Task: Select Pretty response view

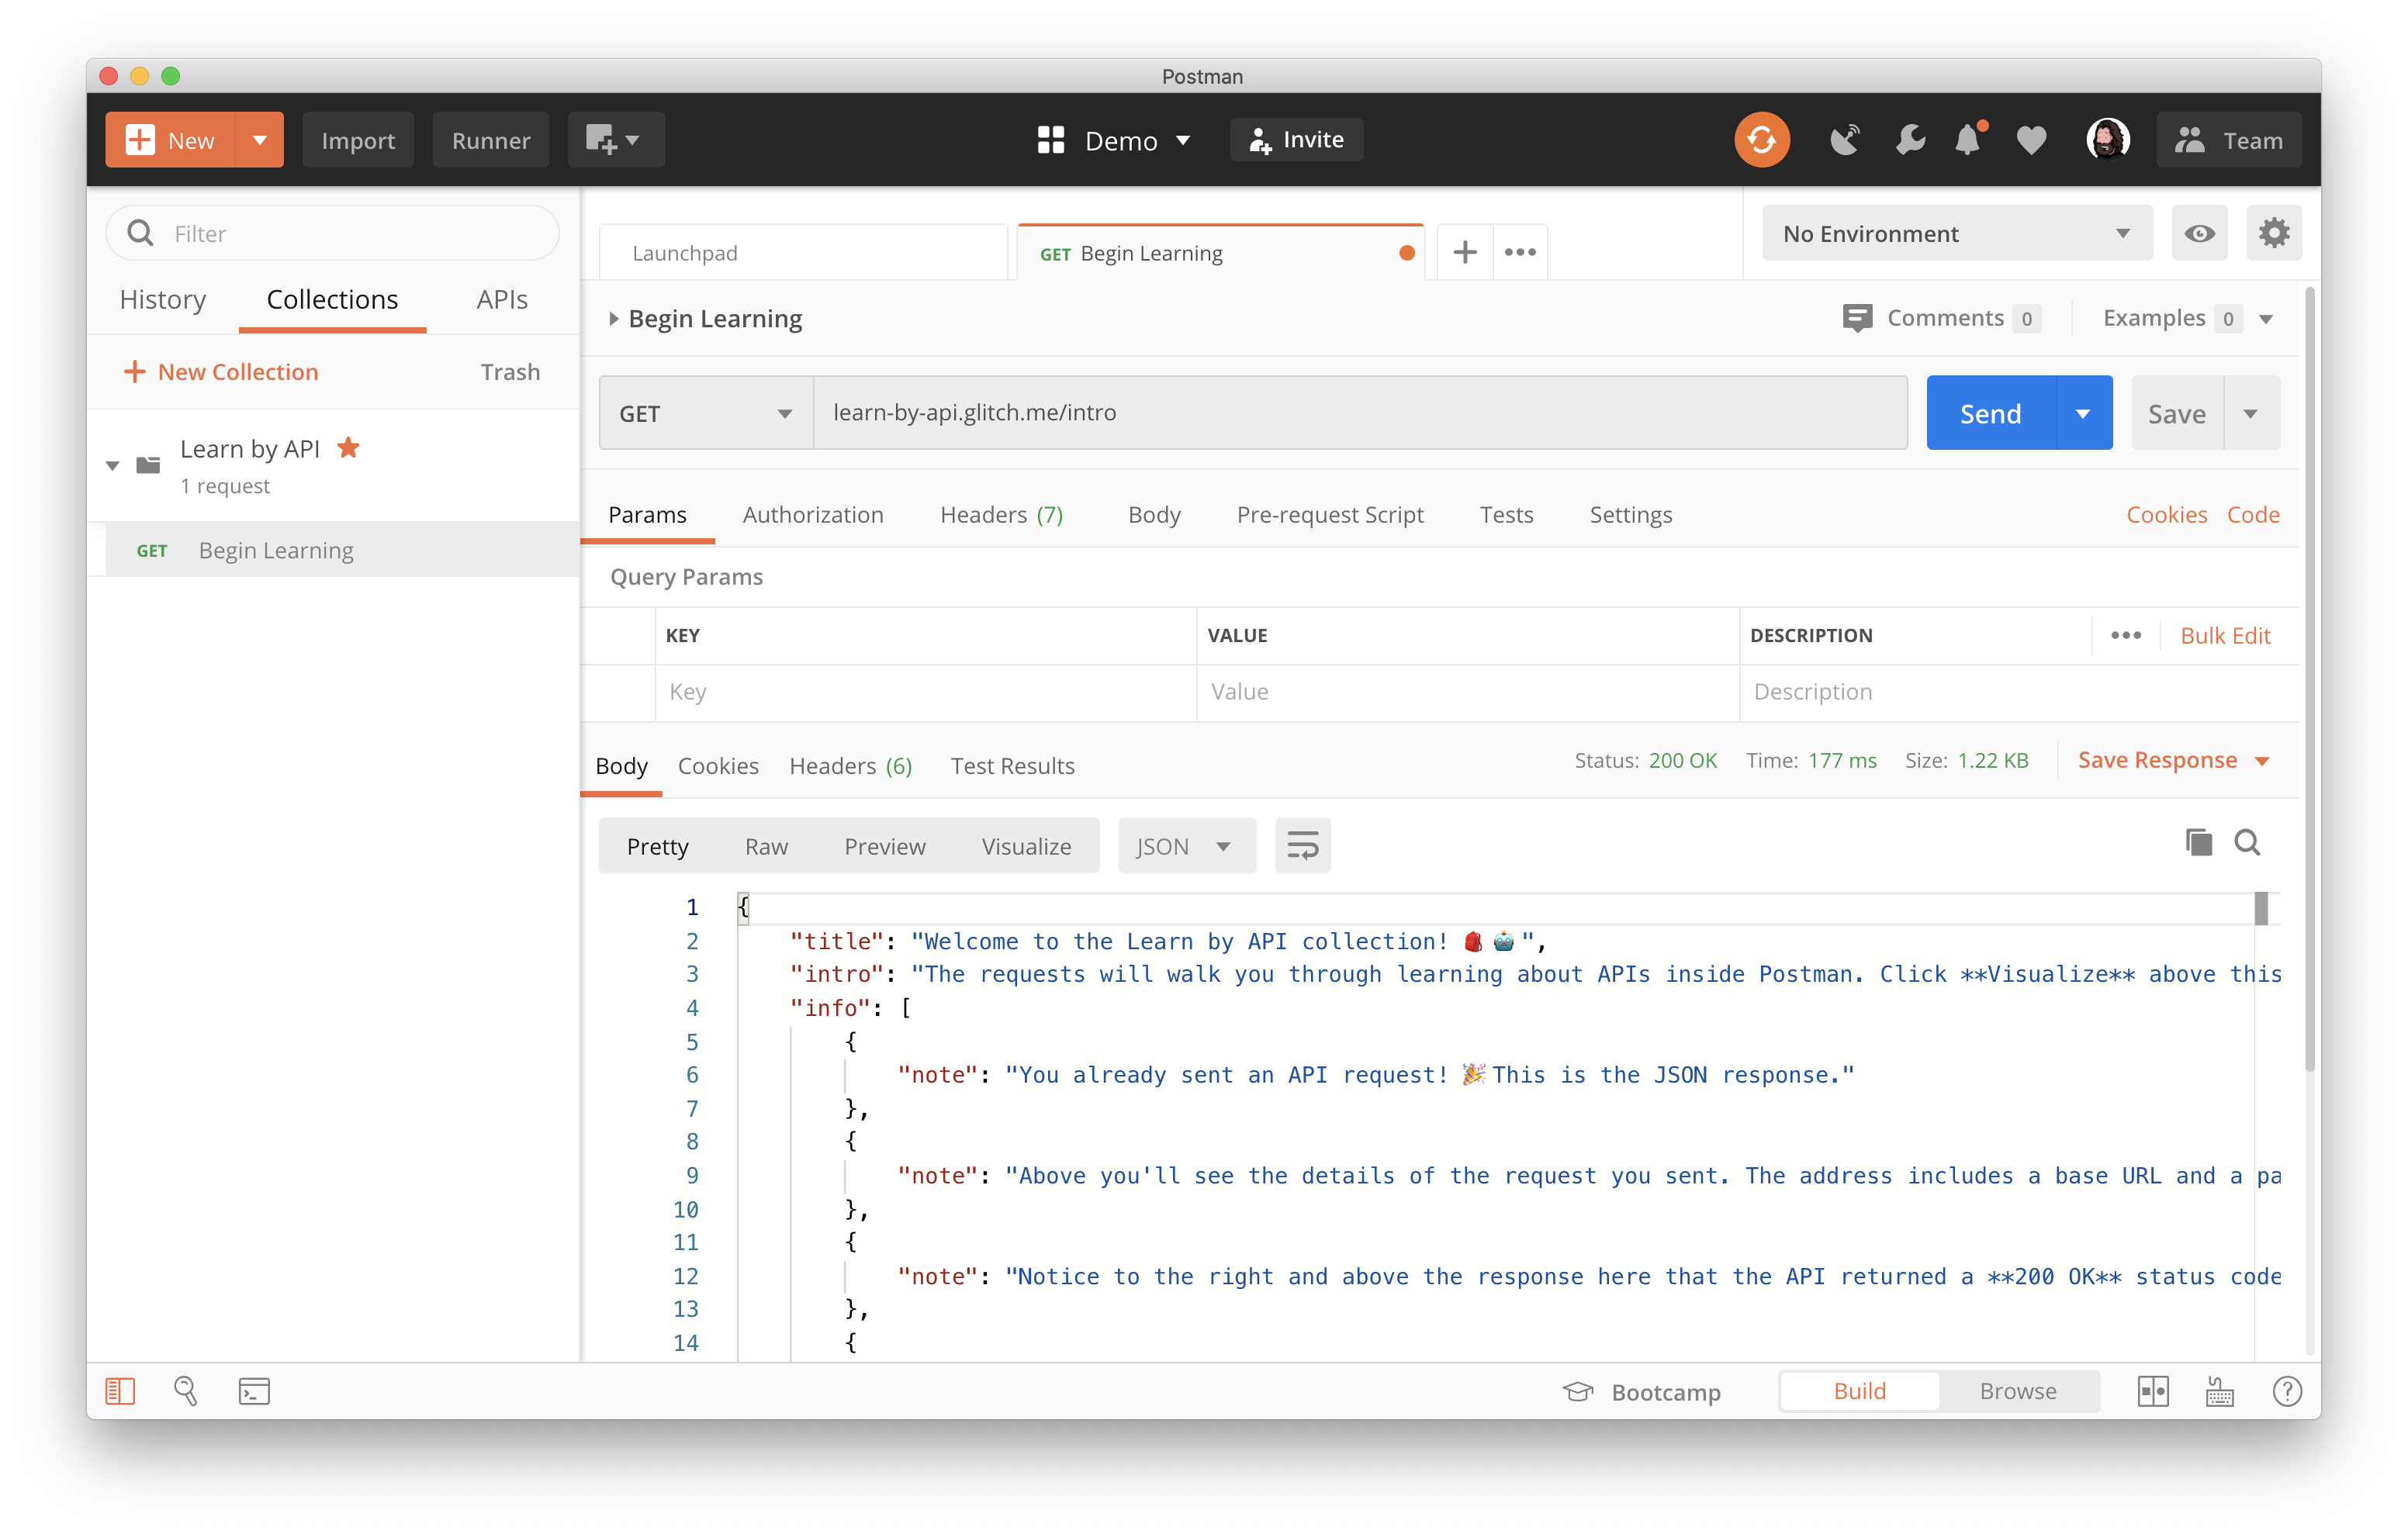Action: point(657,846)
